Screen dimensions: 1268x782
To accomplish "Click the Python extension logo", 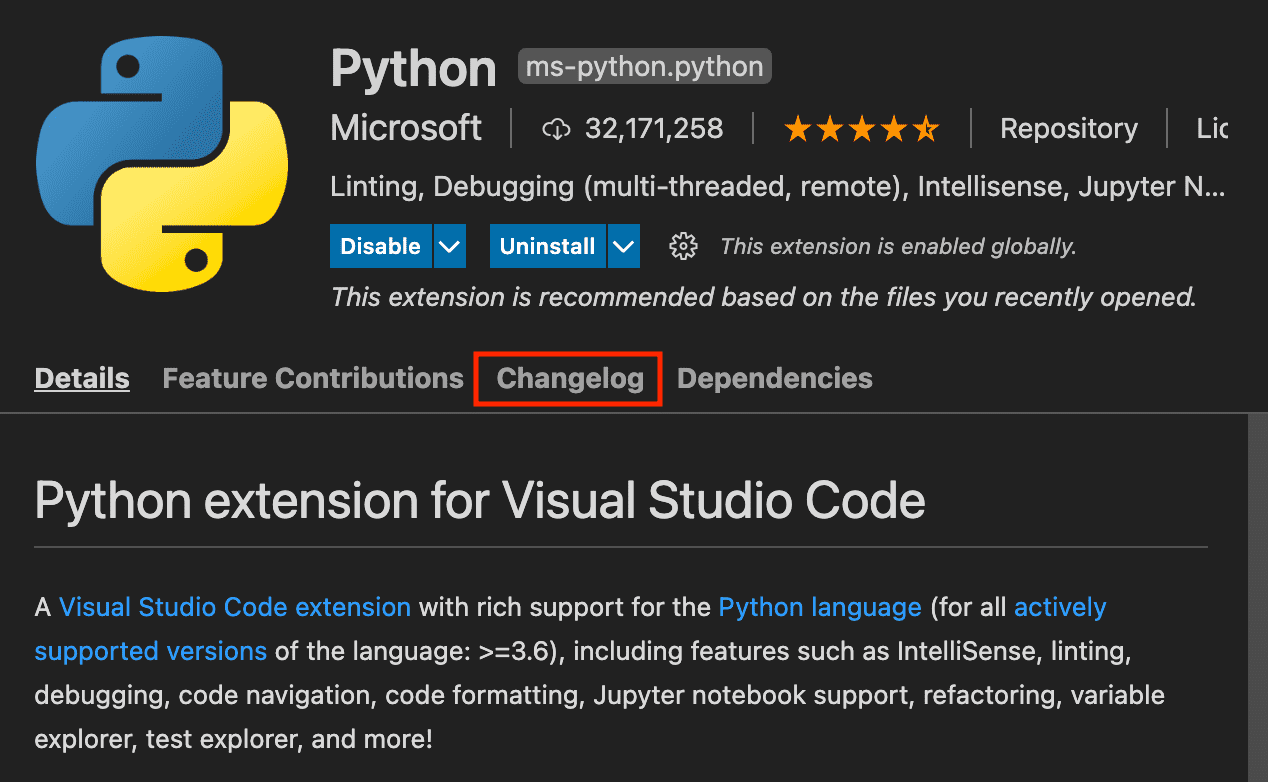I will [x=162, y=166].
